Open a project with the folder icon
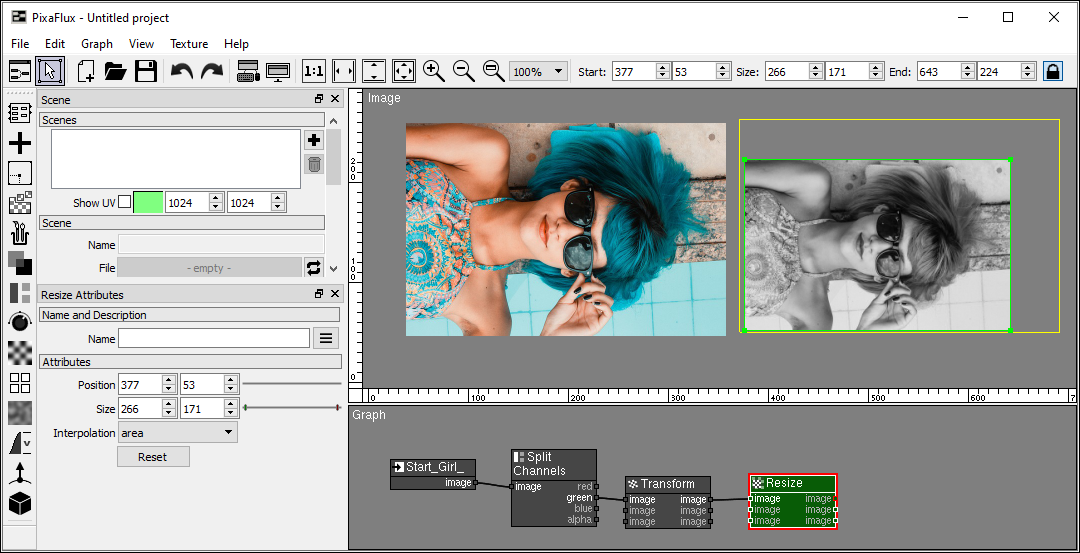 click(x=115, y=71)
